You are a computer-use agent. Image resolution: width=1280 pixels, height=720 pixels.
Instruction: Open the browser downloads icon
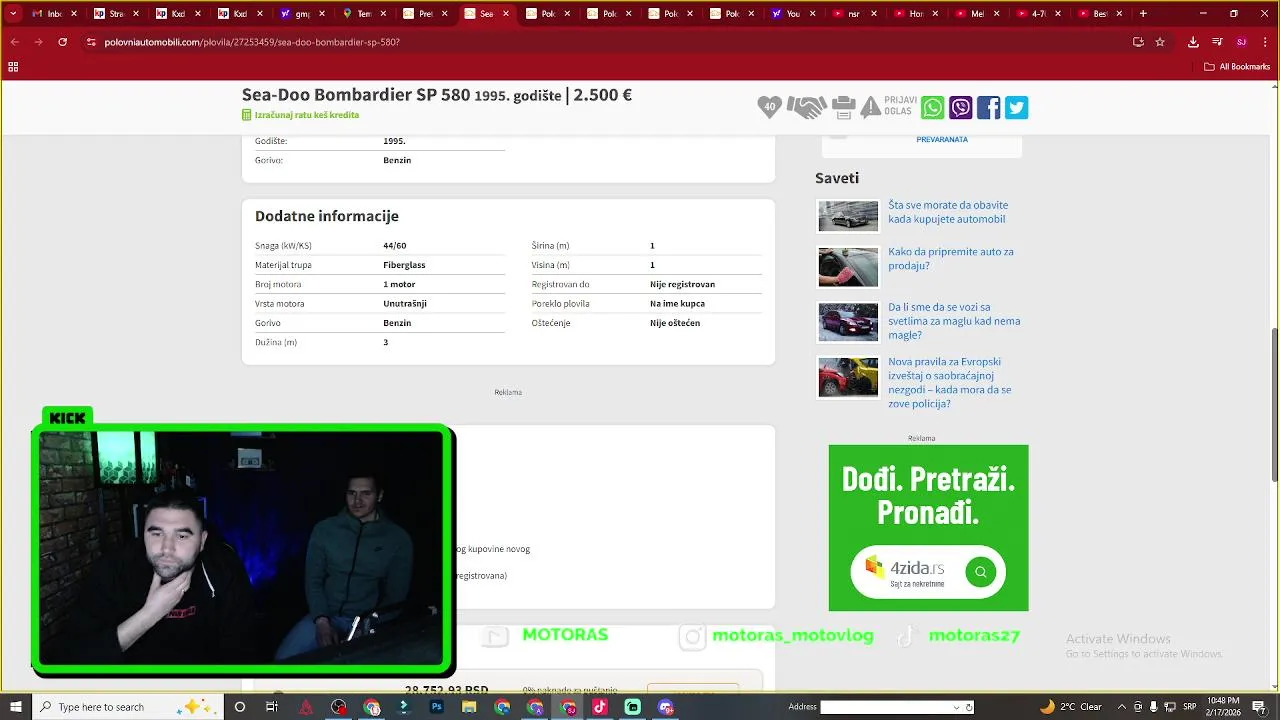(x=1193, y=42)
